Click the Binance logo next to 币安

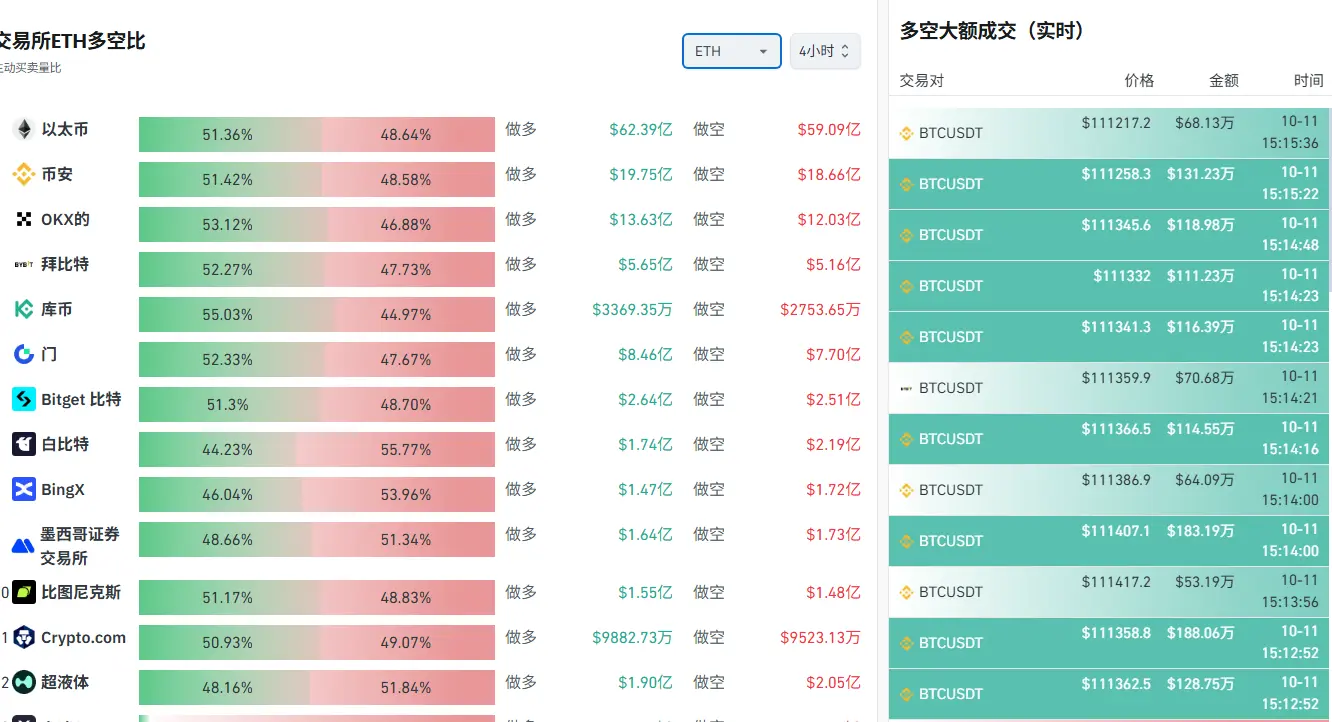point(23,174)
